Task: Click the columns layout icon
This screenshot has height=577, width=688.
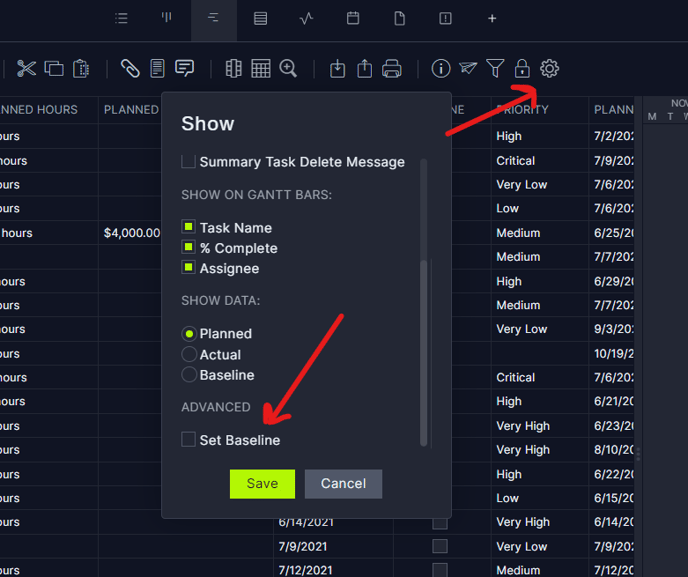Action: 233,68
